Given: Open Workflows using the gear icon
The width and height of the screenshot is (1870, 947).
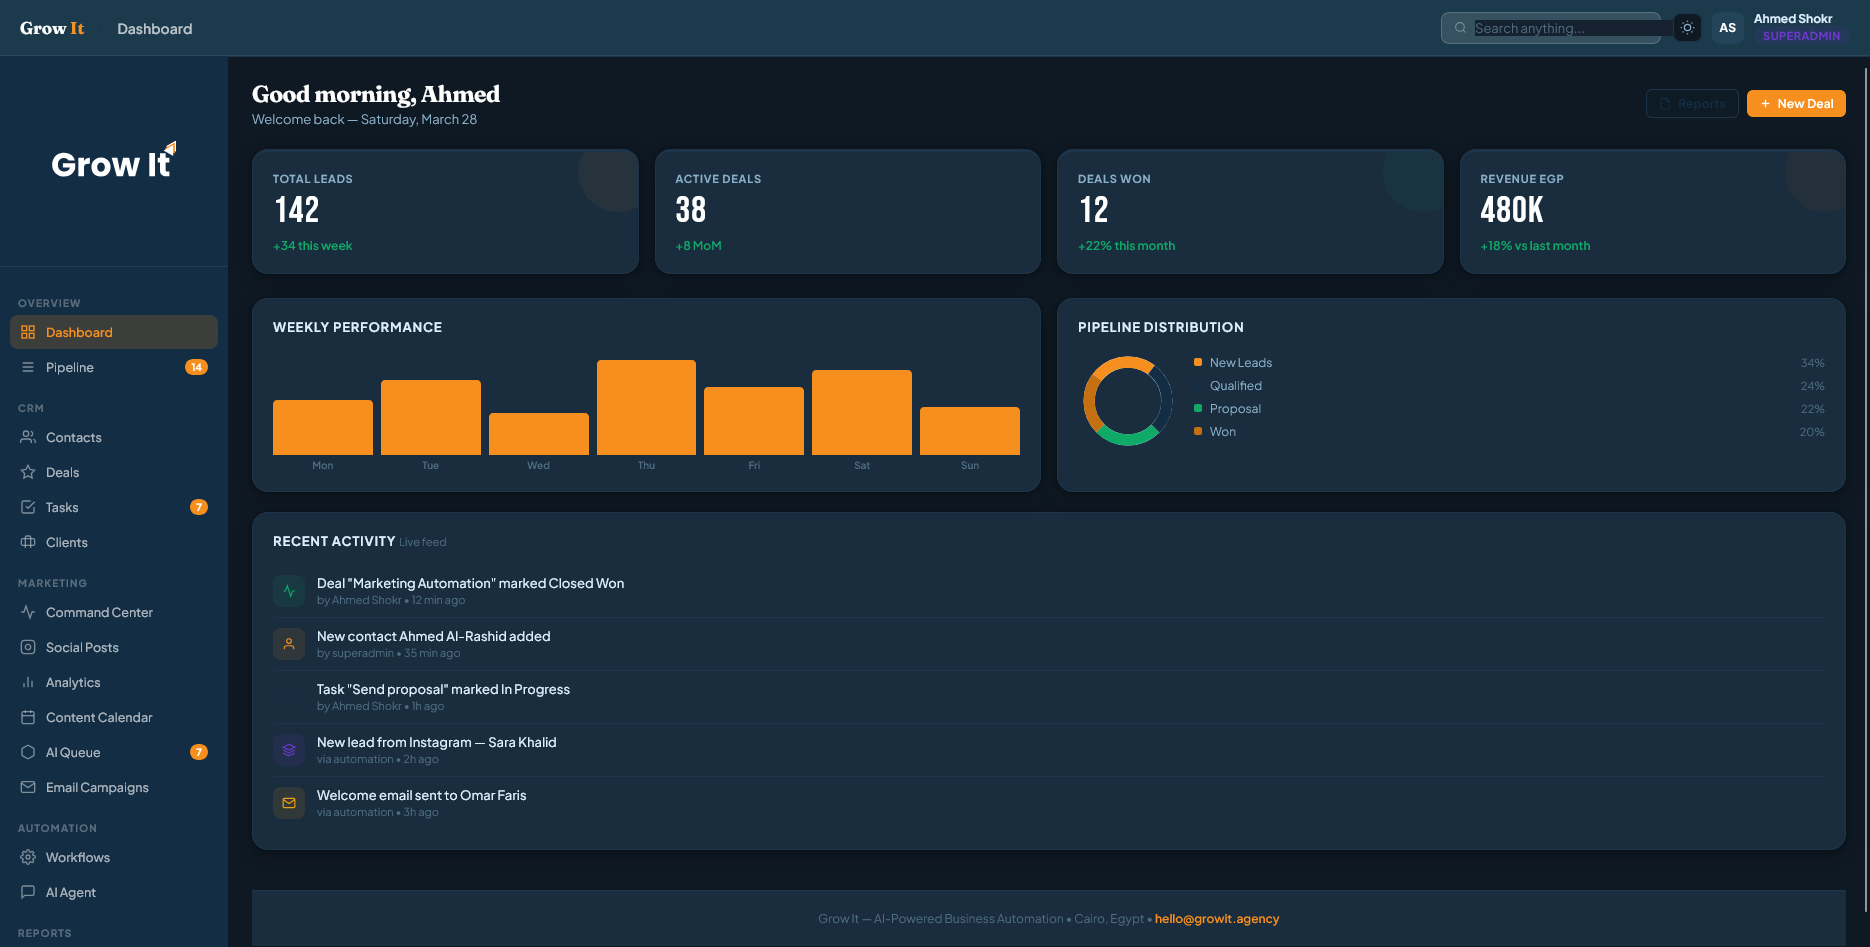Looking at the screenshot, I should click(27, 857).
